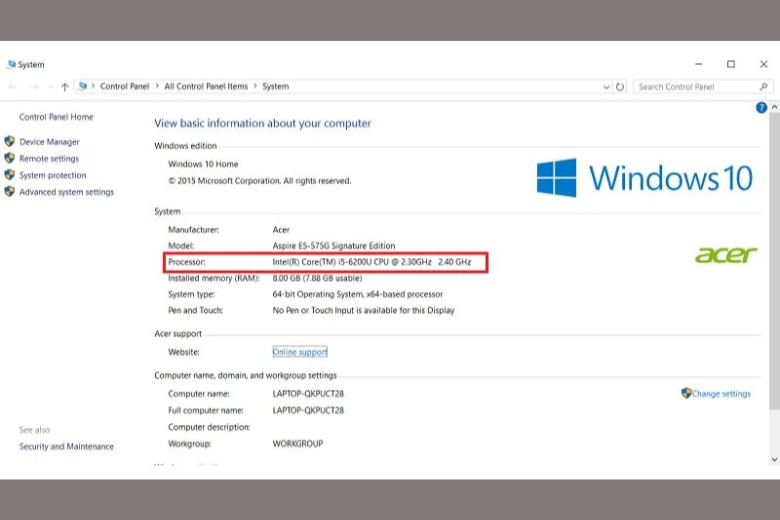780x520 pixels.
Task: Open Advanced system settings
Action: click(x=66, y=192)
